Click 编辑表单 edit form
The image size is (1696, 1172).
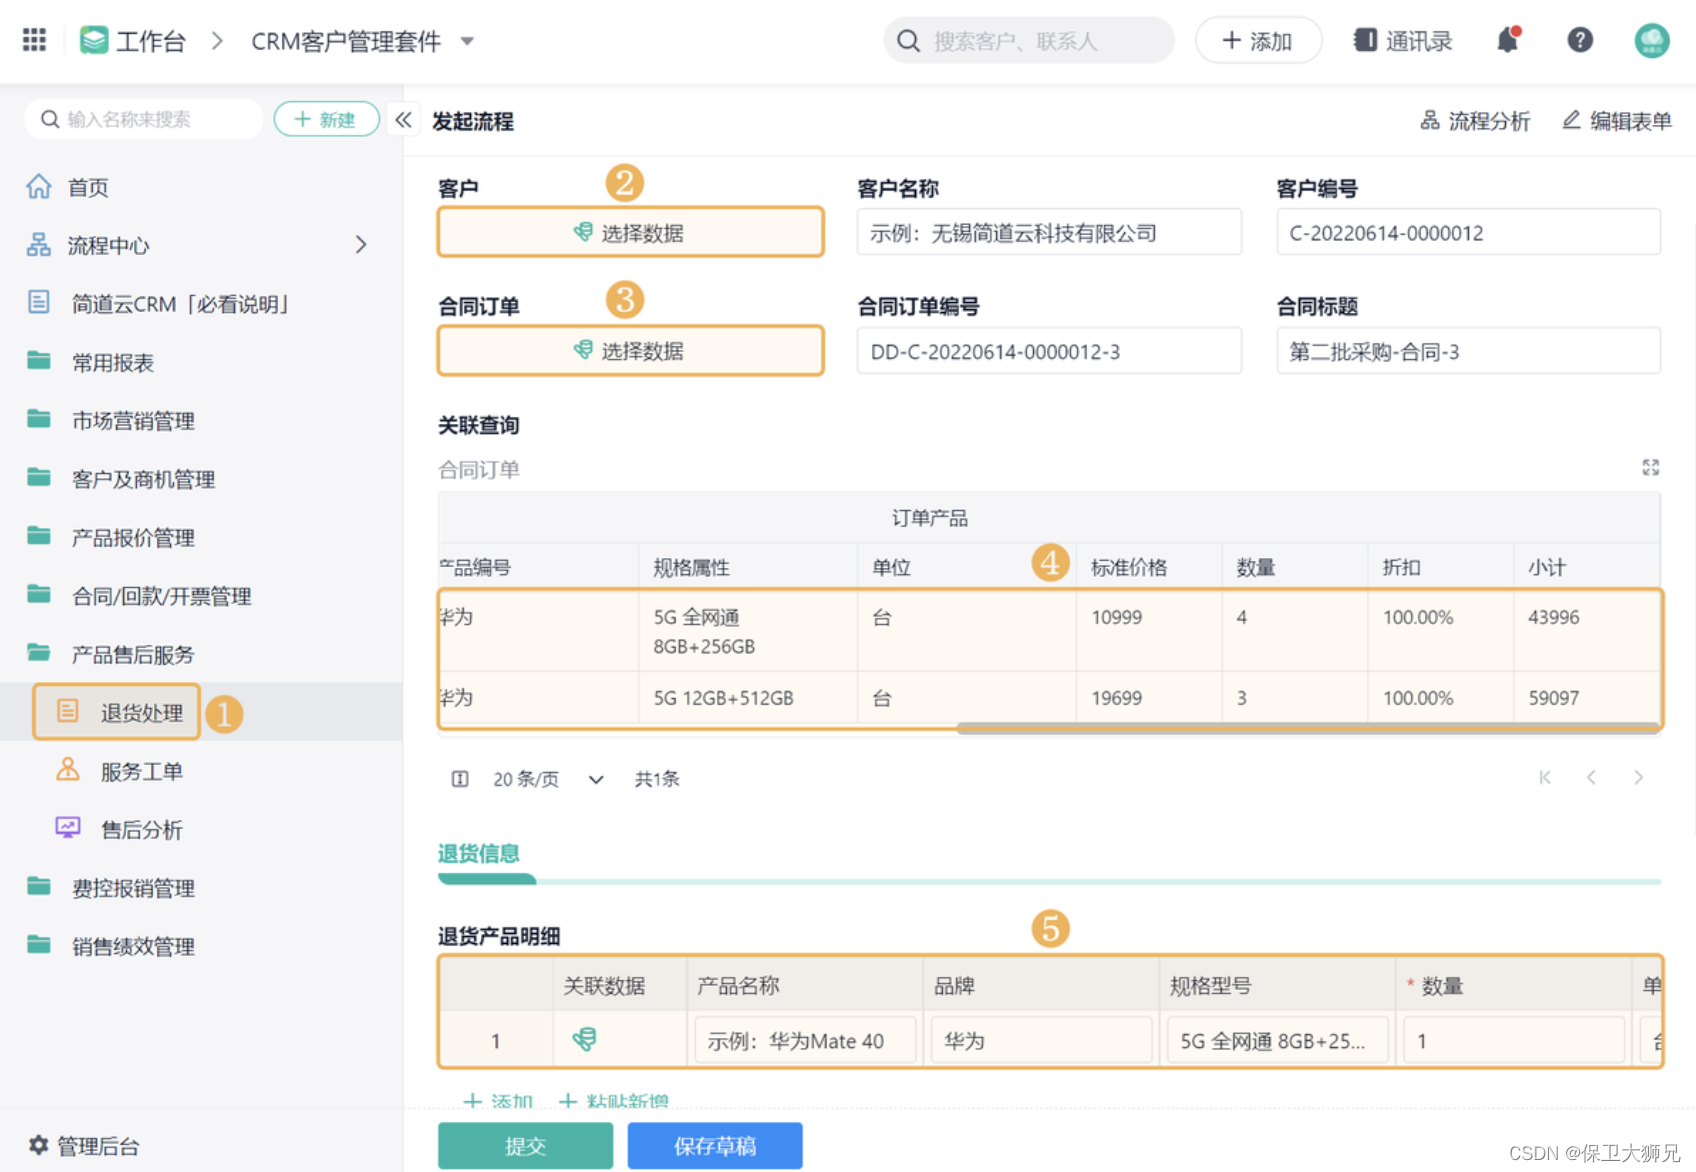point(1617,121)
